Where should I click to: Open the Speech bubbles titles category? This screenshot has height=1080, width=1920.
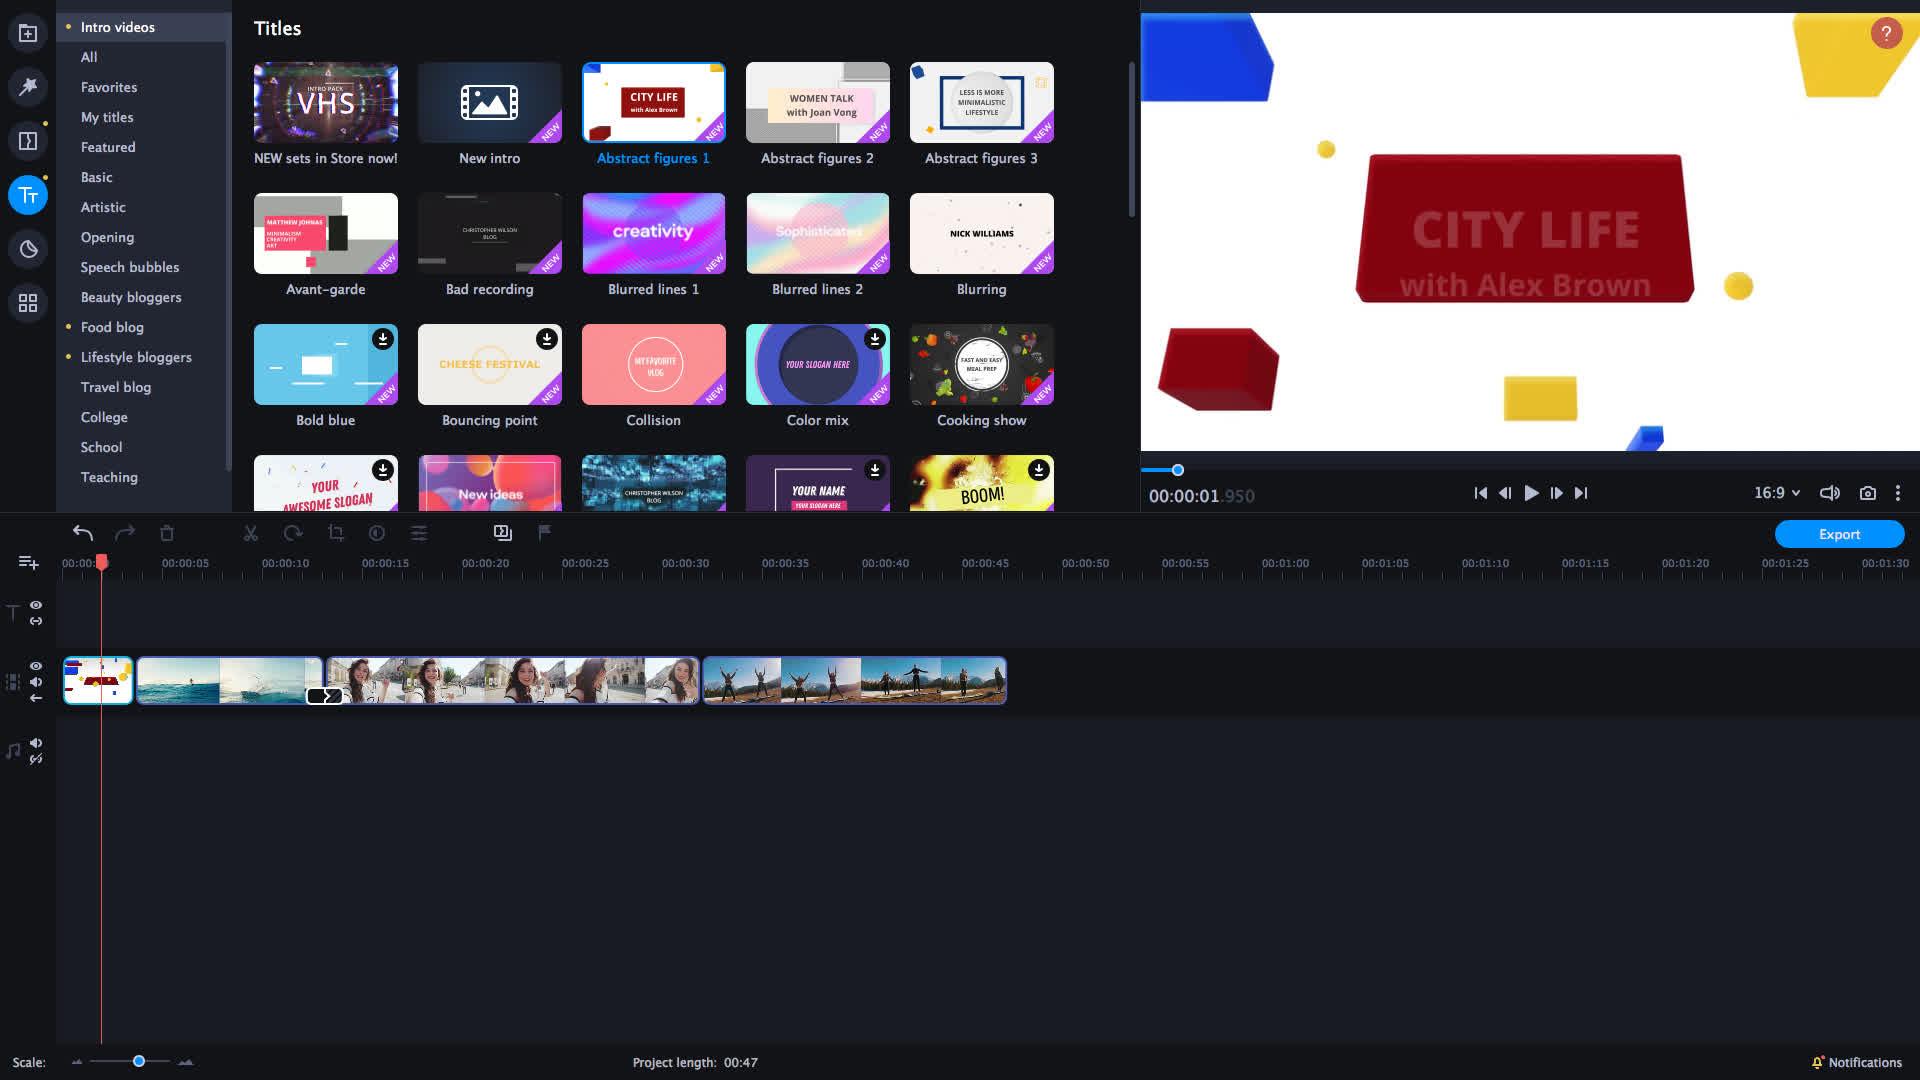click(130, 267)
